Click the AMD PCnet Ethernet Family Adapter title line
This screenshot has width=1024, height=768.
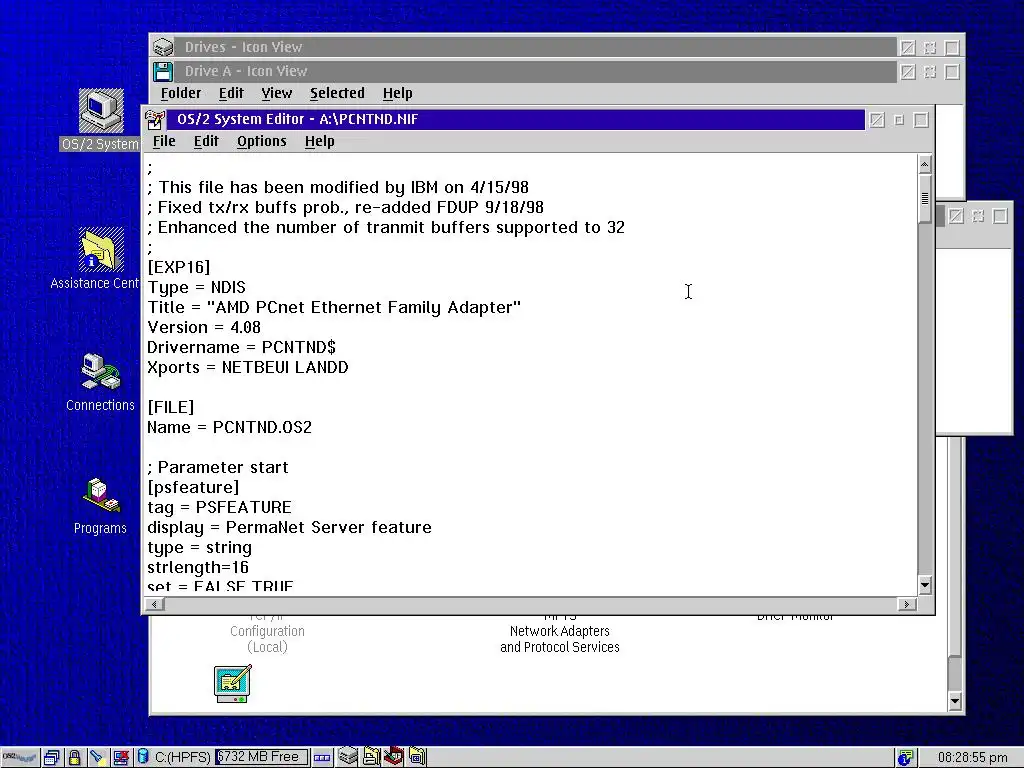pos(334,308)
